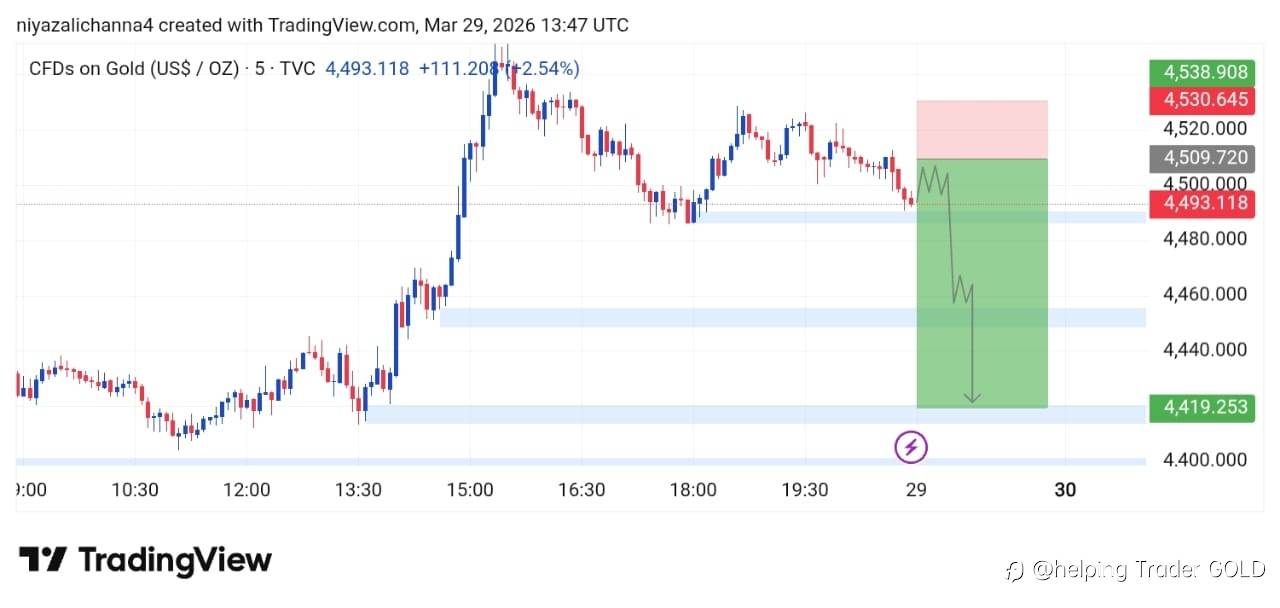Click the TradingView logo icon
The height and width of the screenshot is (608, 1280).
pyautogui.click(x=43, y=560)
